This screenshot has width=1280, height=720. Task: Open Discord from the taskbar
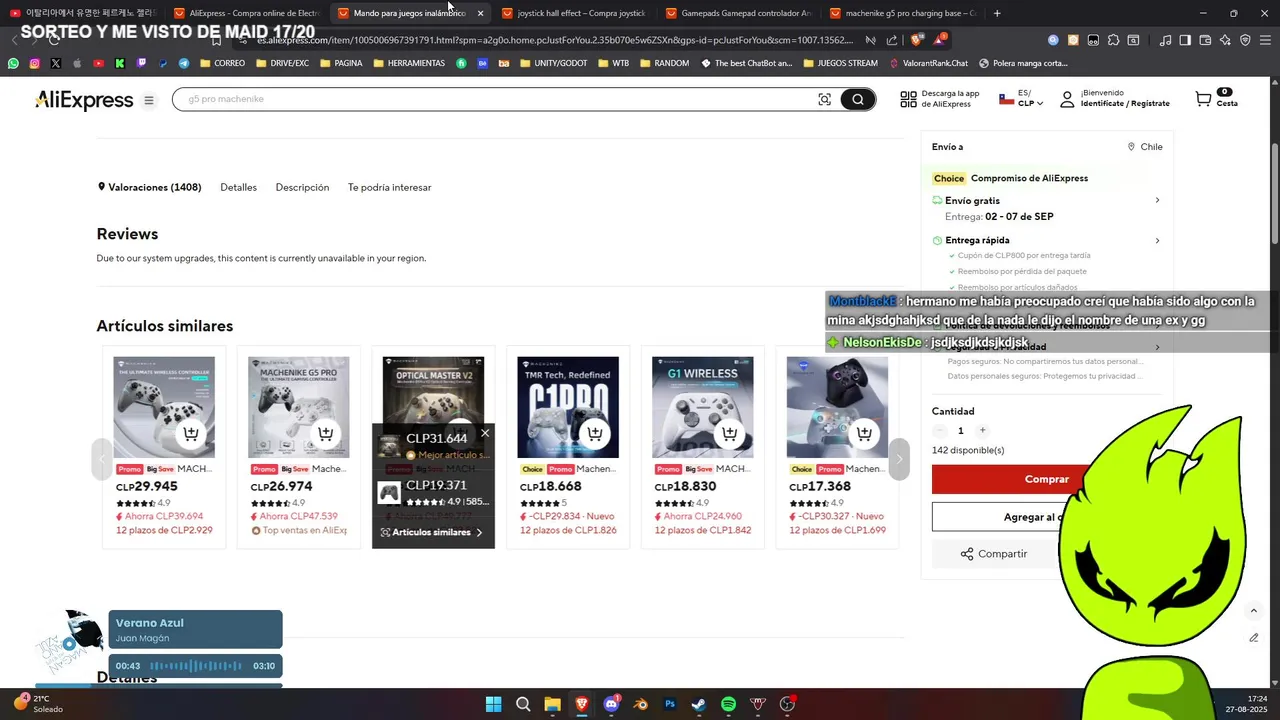coord(611,704)
